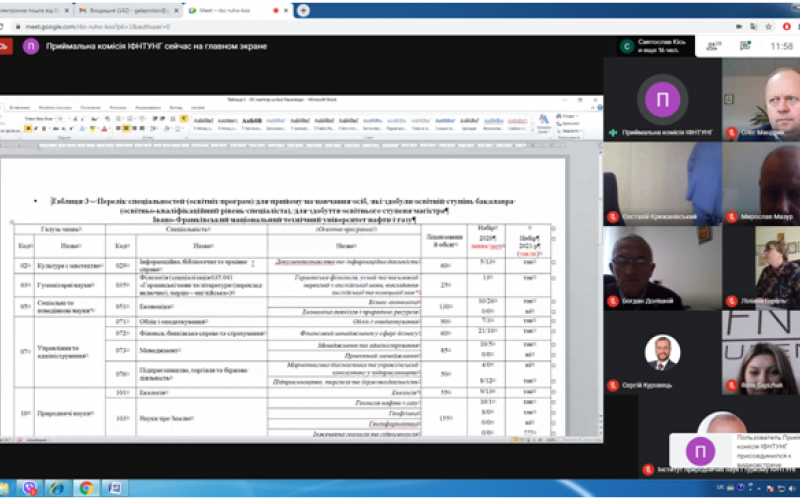Reload the page with the refresh icon

pyautogui.click(x=2, y=27)
